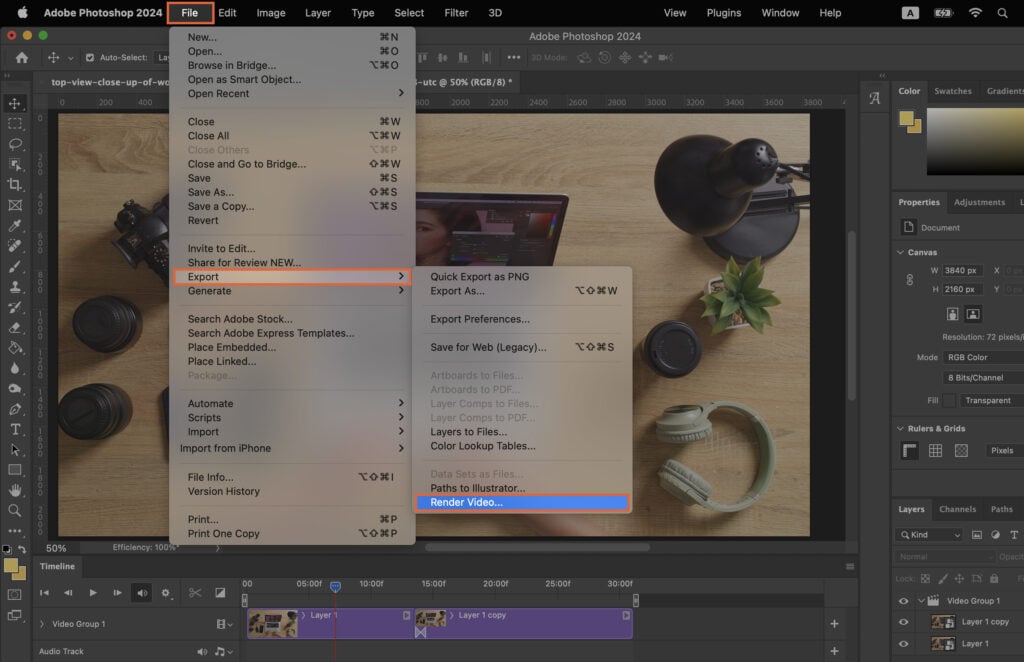
Task: Play the timeline video
Action: [x=93, y=593]
